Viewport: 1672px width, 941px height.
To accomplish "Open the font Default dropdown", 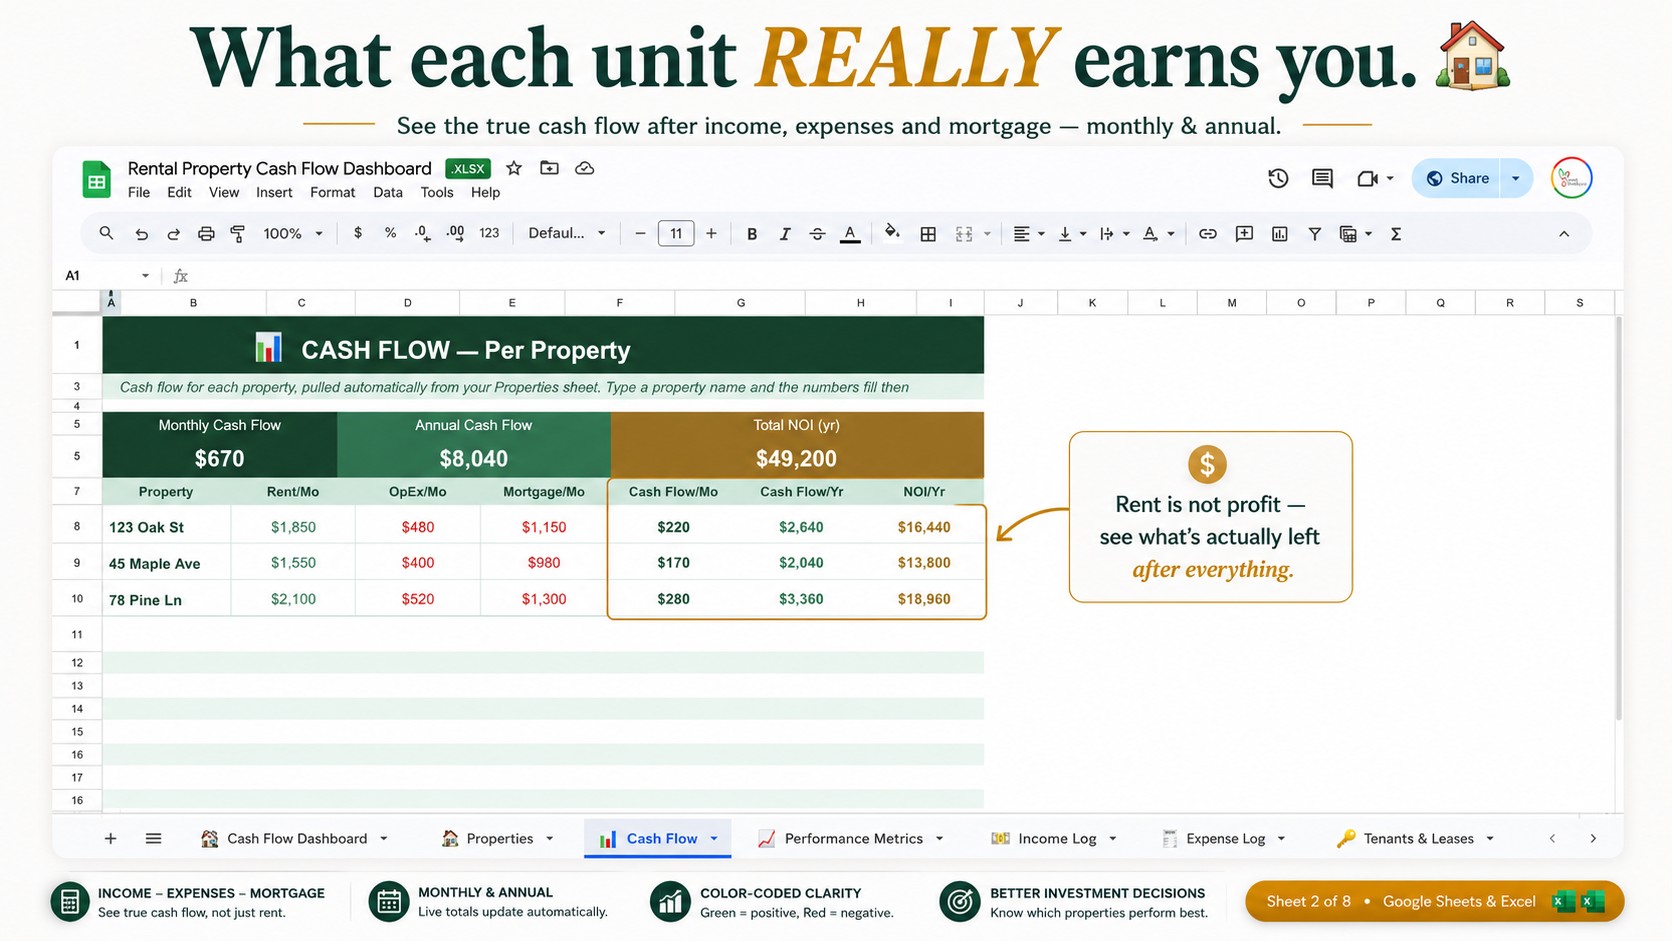I will coord(567,233).
